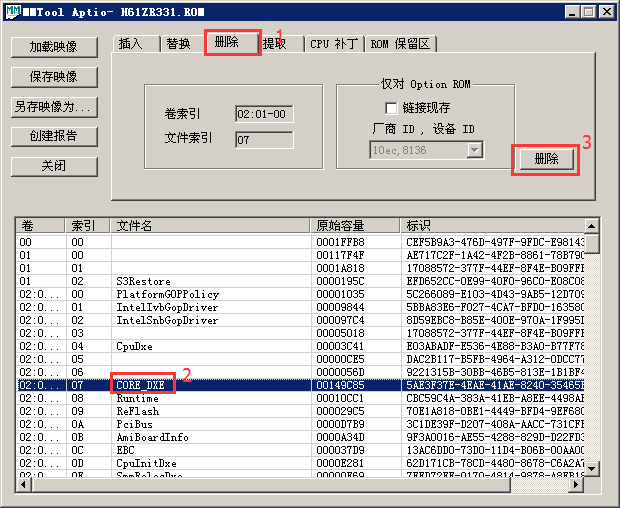This screenshot has width=620, height=508.
Task: Toggle the 链接现存 checkbox
Action: tap(391, 108)
